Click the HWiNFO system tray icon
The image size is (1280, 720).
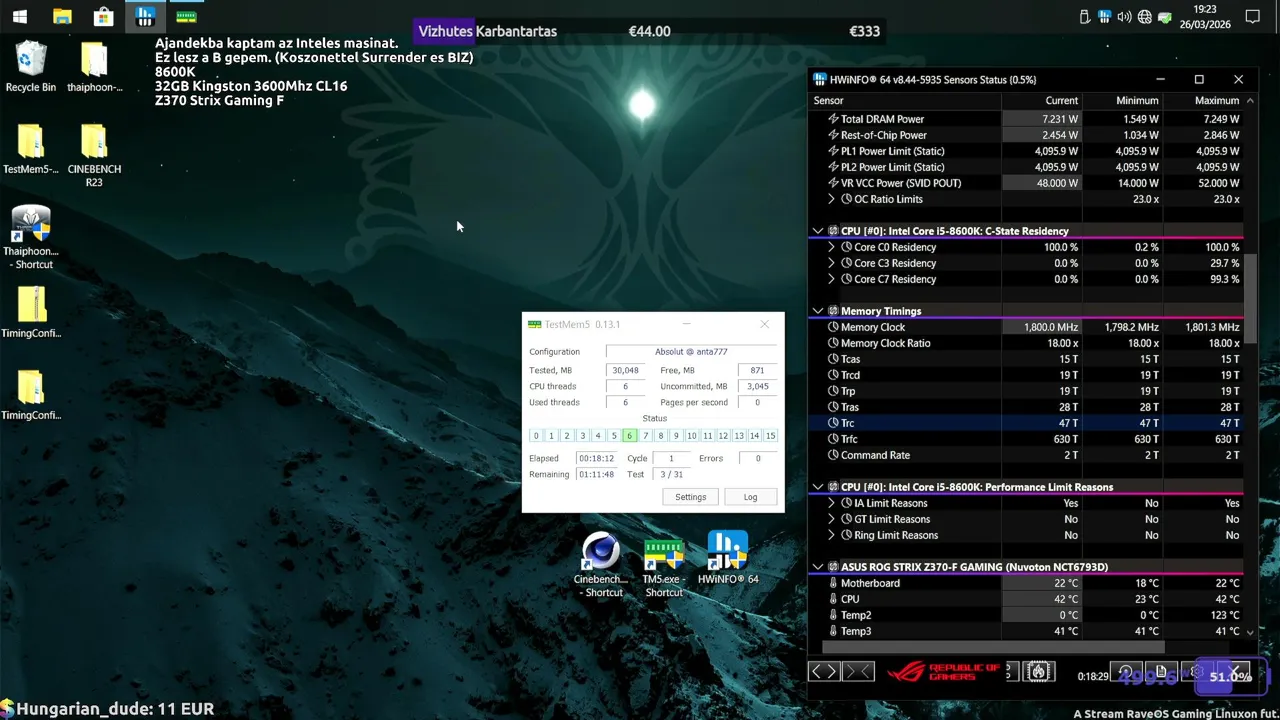point(1105,17)
